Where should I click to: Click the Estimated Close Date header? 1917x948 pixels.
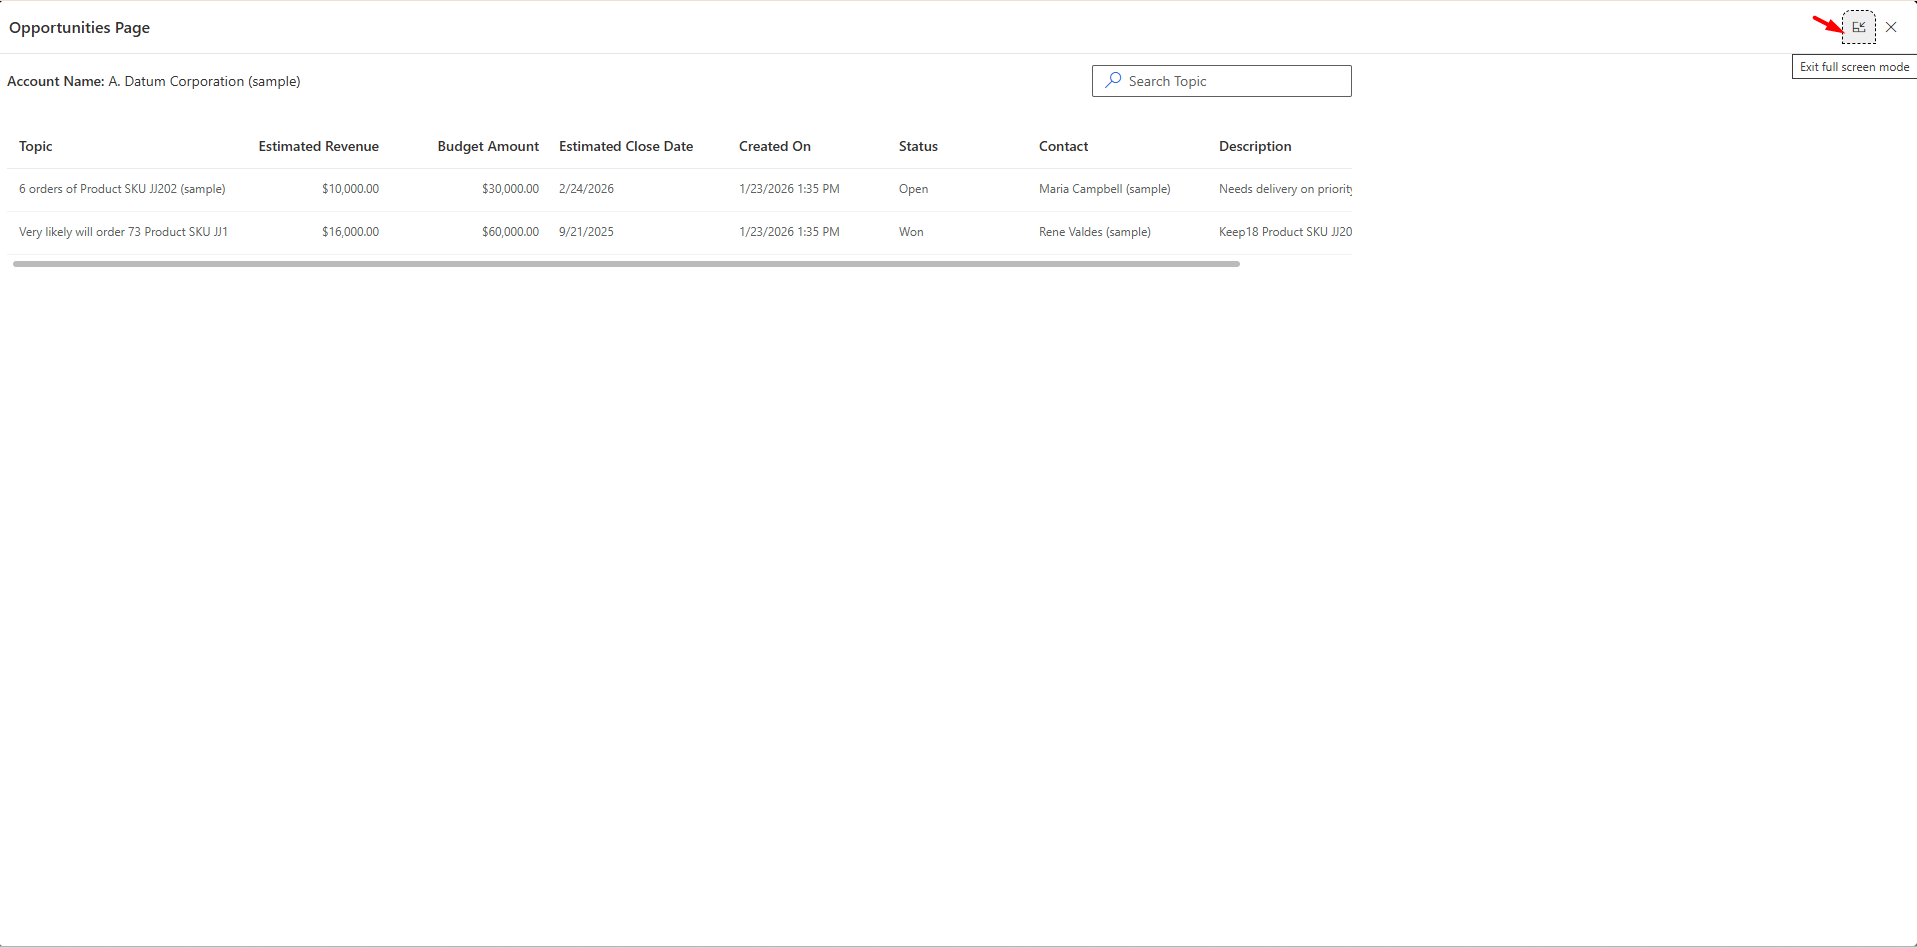coord(626,146)
